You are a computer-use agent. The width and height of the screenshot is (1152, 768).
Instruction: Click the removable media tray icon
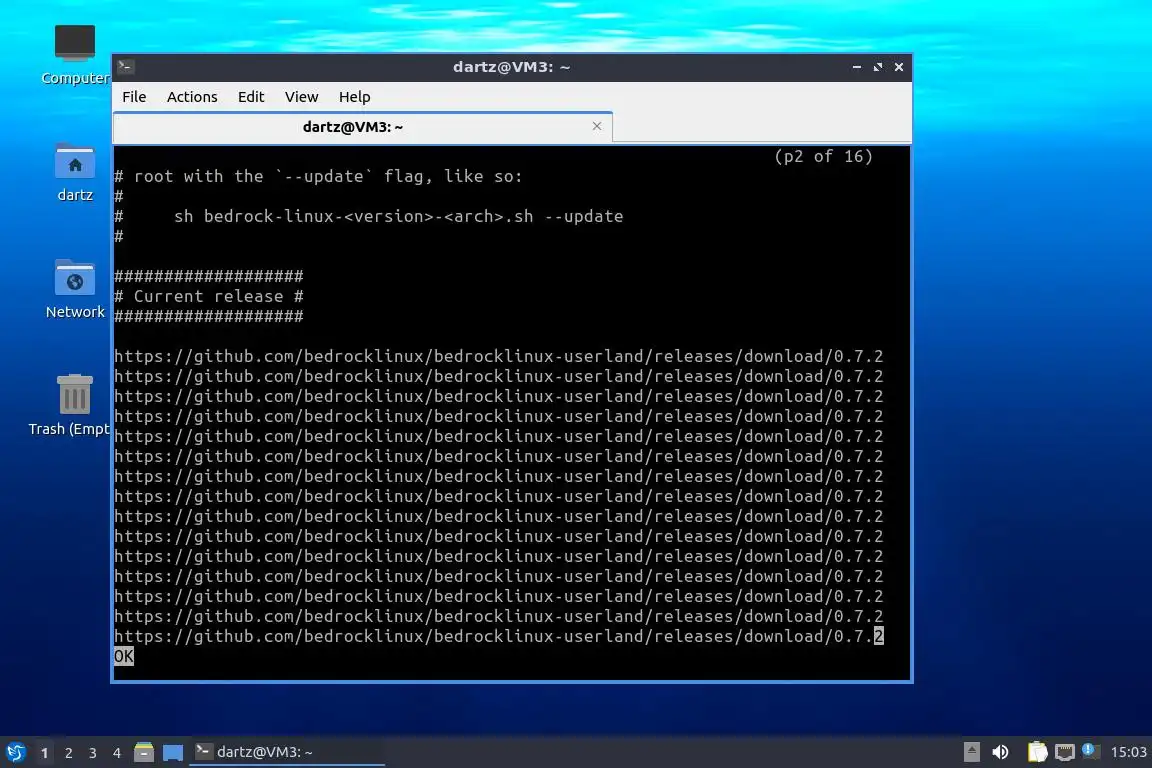click(x=971, y=752)
